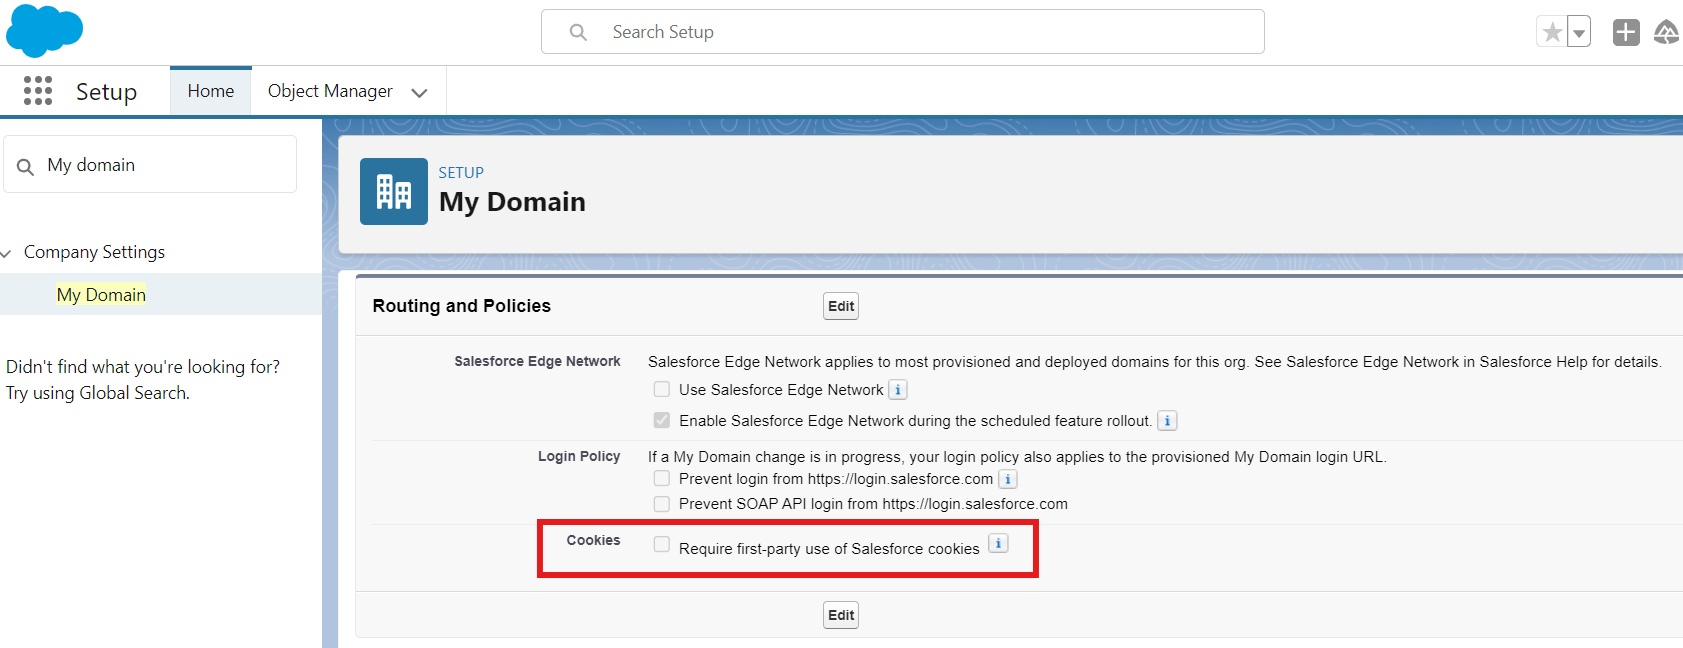
Task: Switch to the Home tab
Action: pos(211,91)
